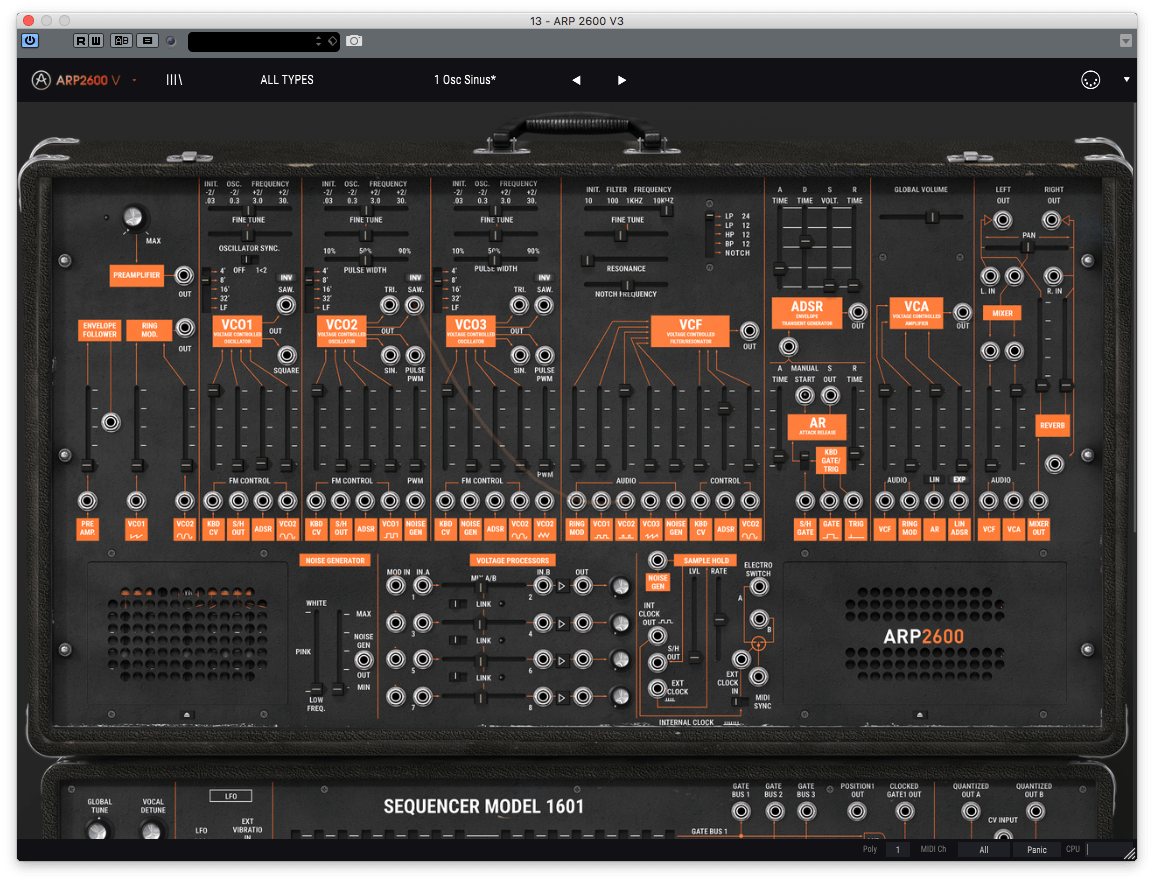Click the VCO2 SIN output jack

pyautogui.click(x=390, y=355)
